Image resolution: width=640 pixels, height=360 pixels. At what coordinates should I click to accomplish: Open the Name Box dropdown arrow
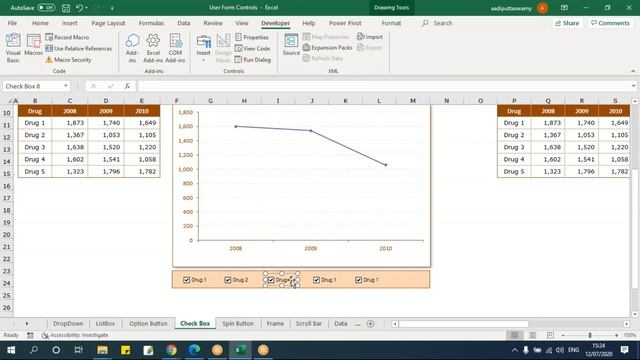(66, 86)
